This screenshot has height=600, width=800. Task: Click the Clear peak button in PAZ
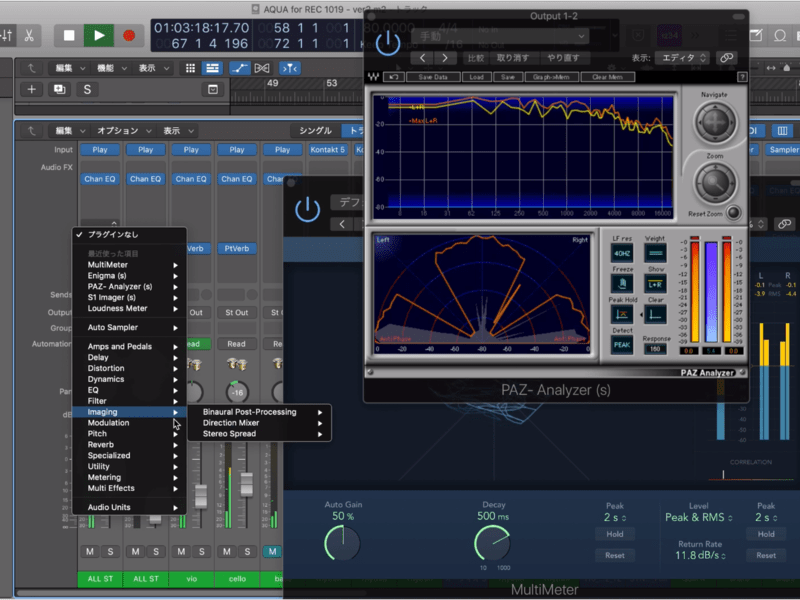[x=656, y=315]
